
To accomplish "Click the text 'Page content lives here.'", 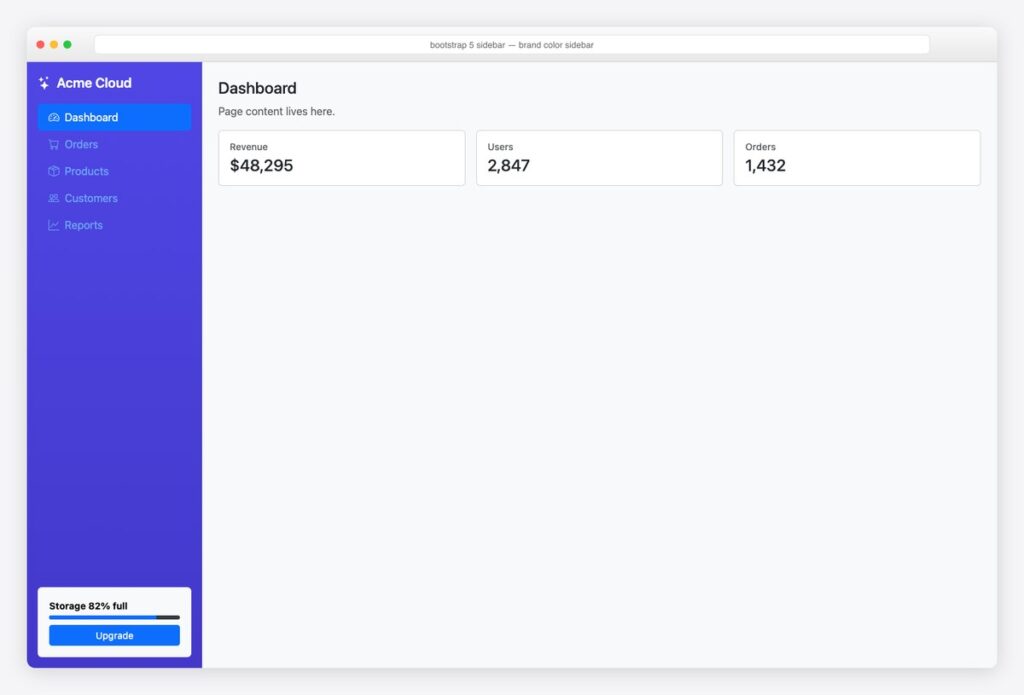I will pyautogui.click(x=276, y=112).
